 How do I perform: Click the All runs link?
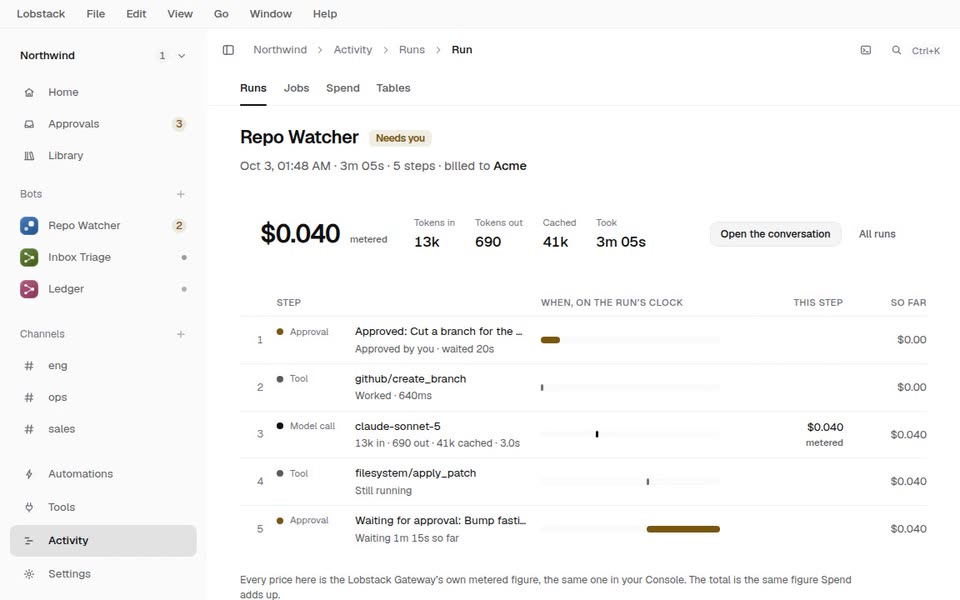(877, 234)
